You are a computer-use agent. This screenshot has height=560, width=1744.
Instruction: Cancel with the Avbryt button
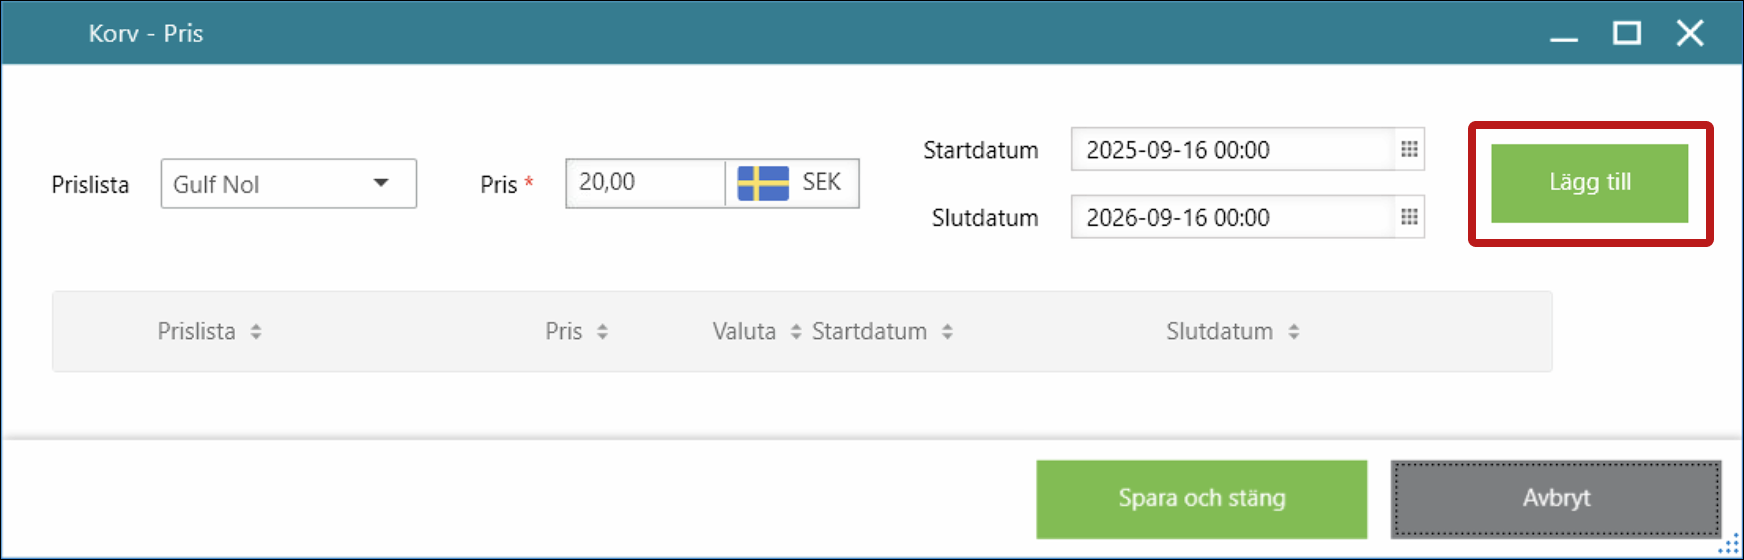pos(1555,499)
